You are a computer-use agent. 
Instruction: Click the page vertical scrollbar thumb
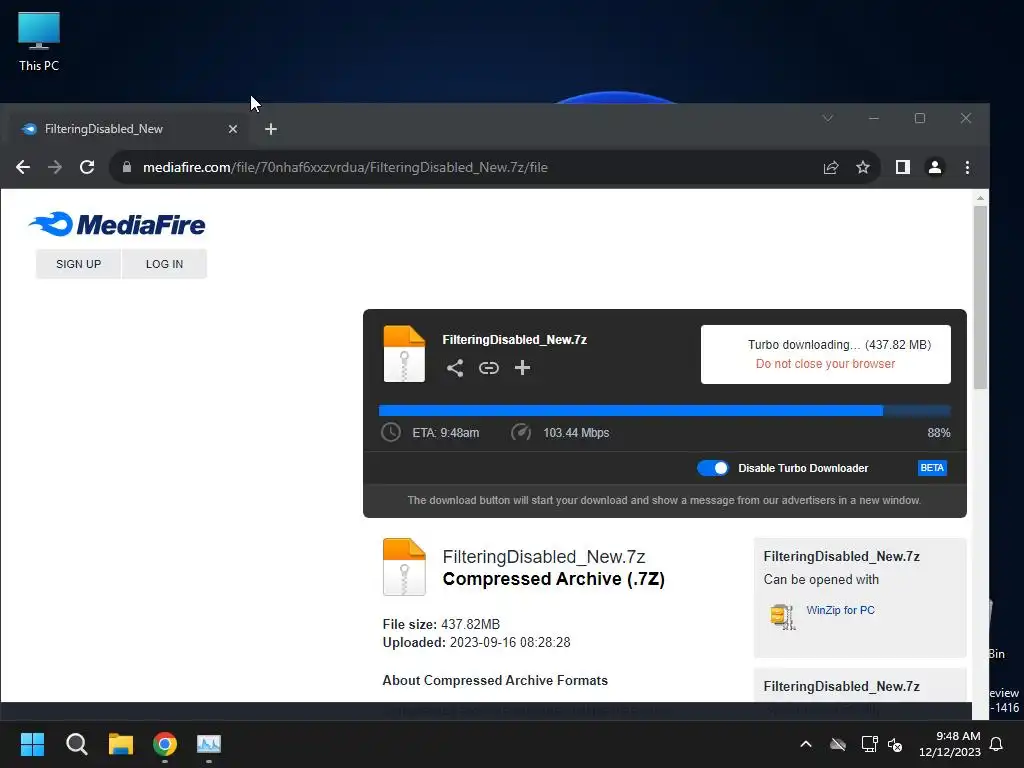[980, 298]
